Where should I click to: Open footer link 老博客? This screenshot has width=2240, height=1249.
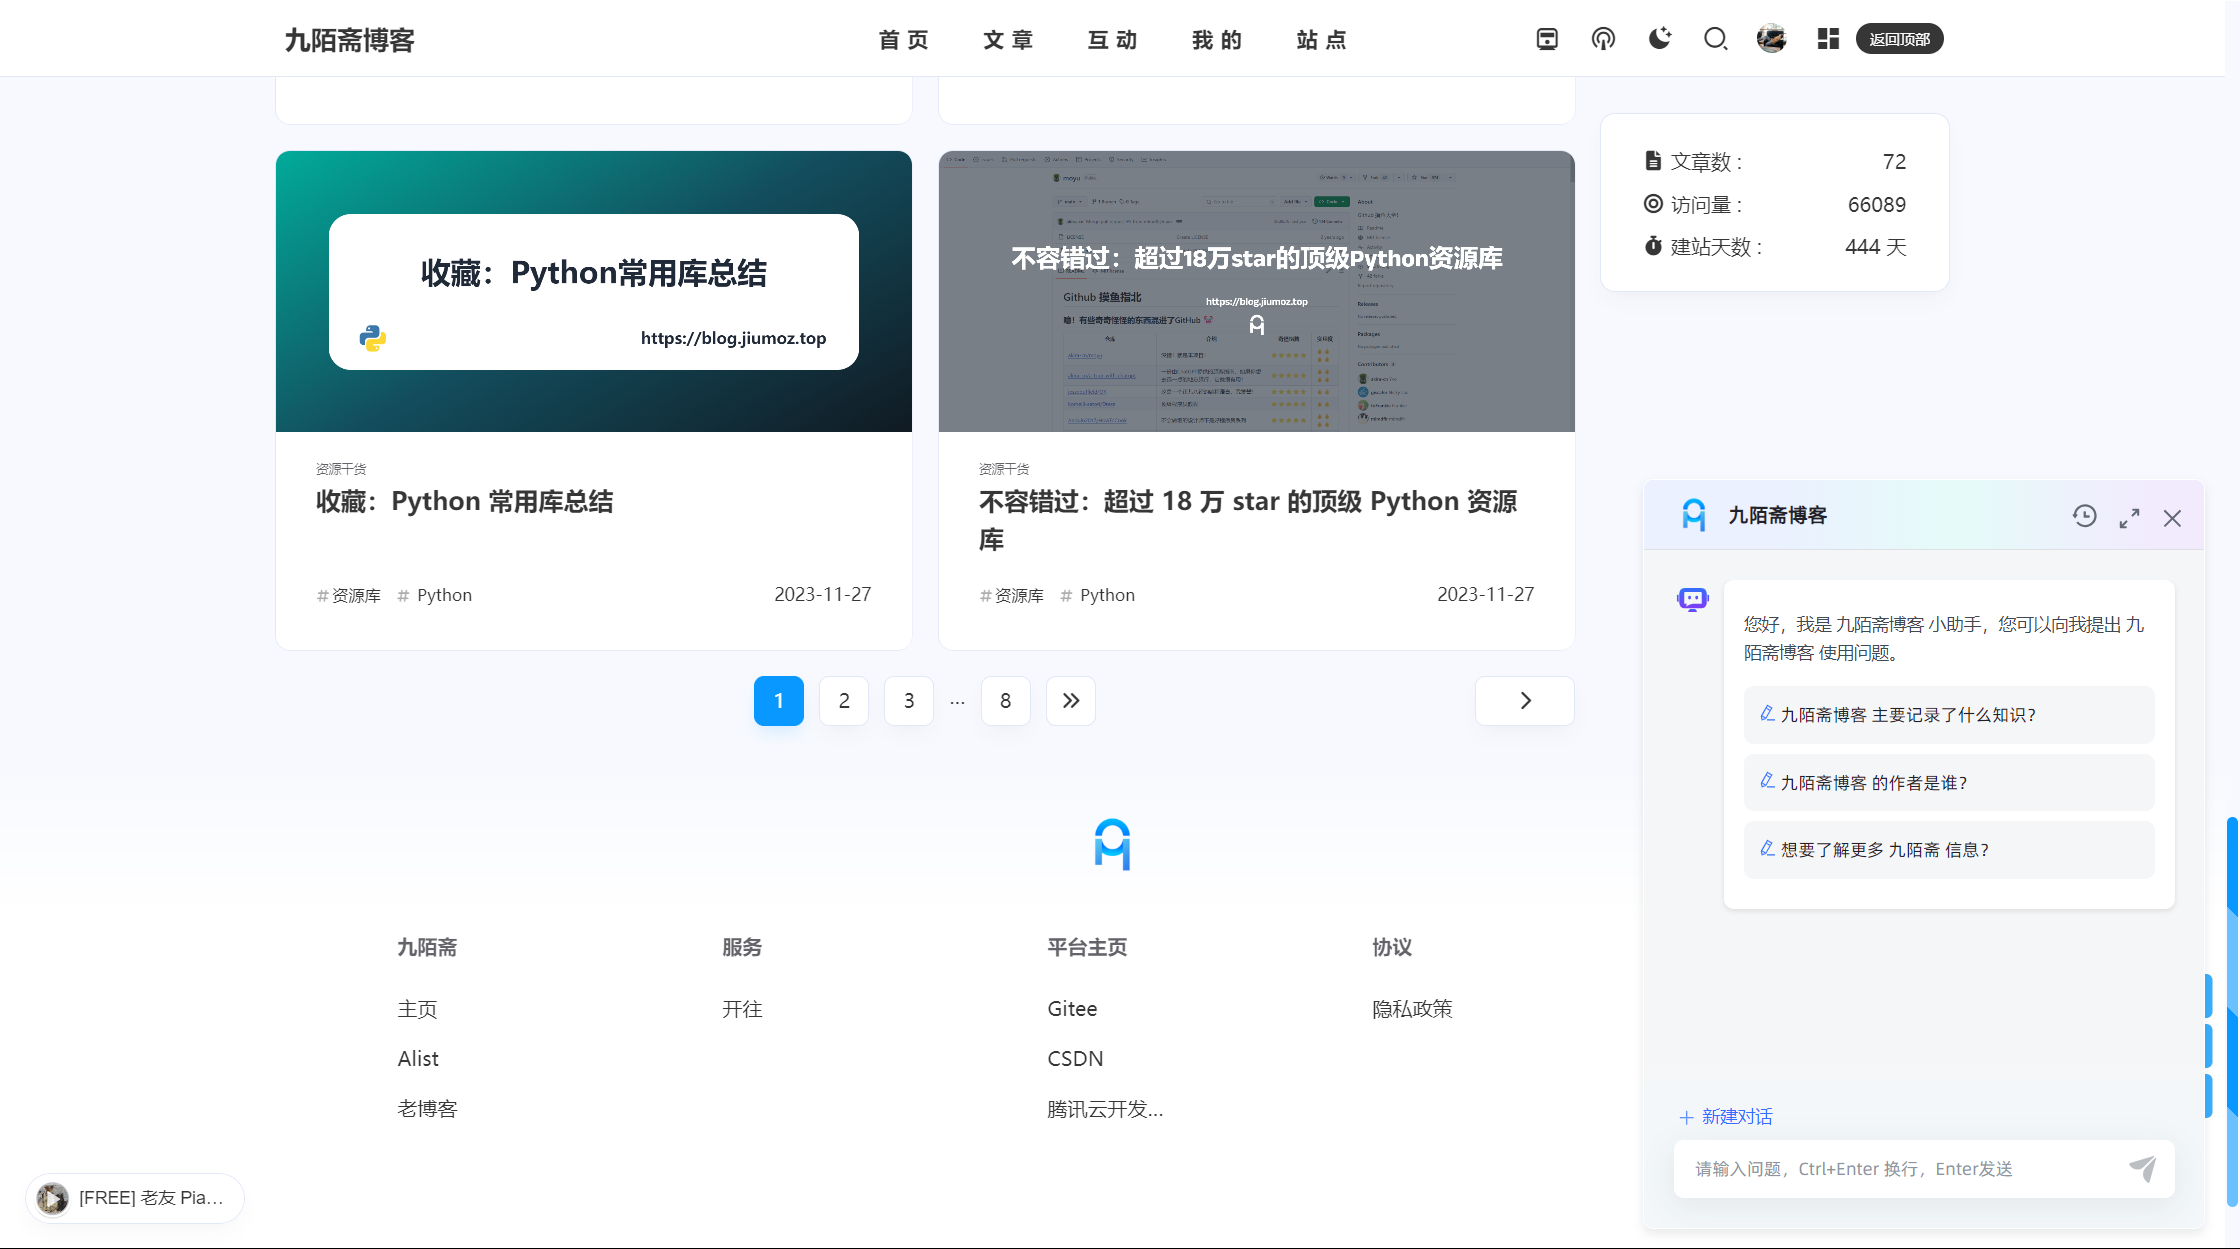[427, 1109]
